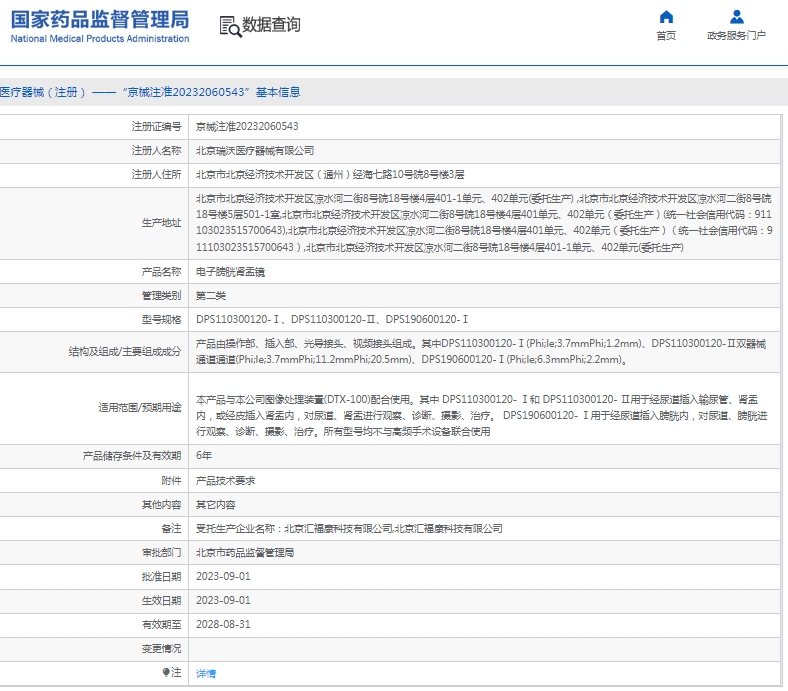Click the 注册证编号 label
This screenshot has height=691, width=788.
point(156,127)
